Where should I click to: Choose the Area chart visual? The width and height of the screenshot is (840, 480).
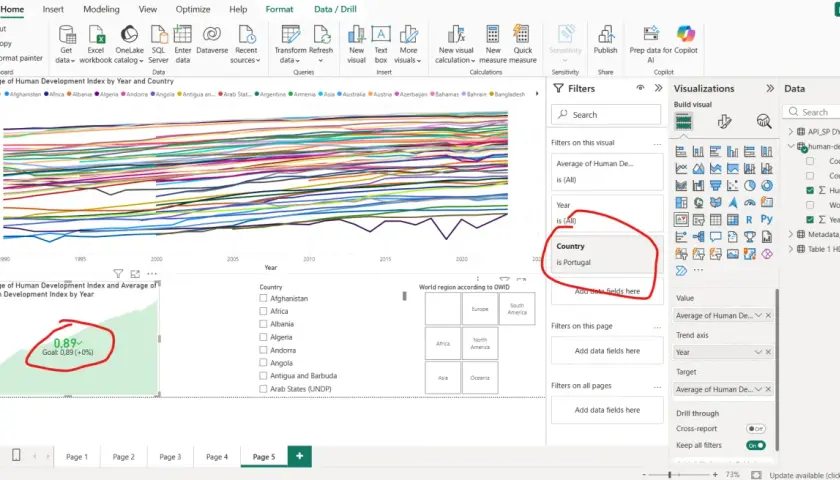(x=698, y=169)
